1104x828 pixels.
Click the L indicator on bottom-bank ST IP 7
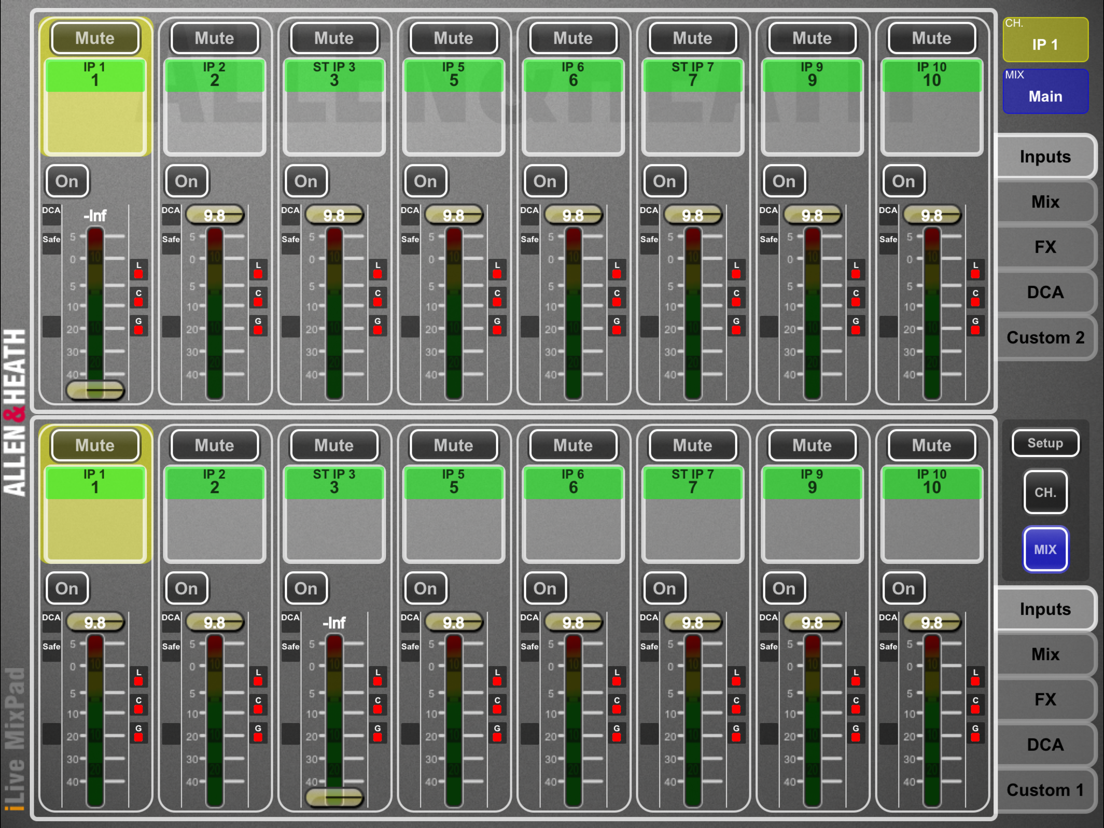pyautogui.click(x=736, y=677)
